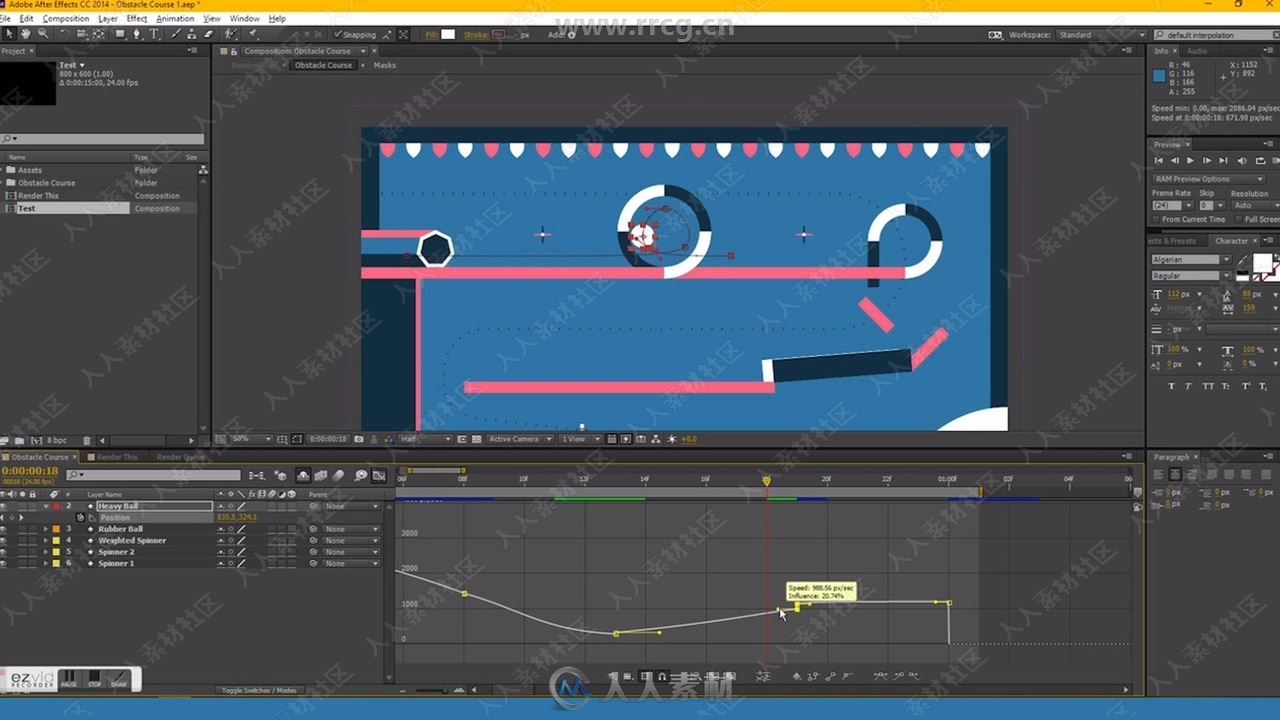Hide the Spinner 1 layer

(x=4, y=563)
